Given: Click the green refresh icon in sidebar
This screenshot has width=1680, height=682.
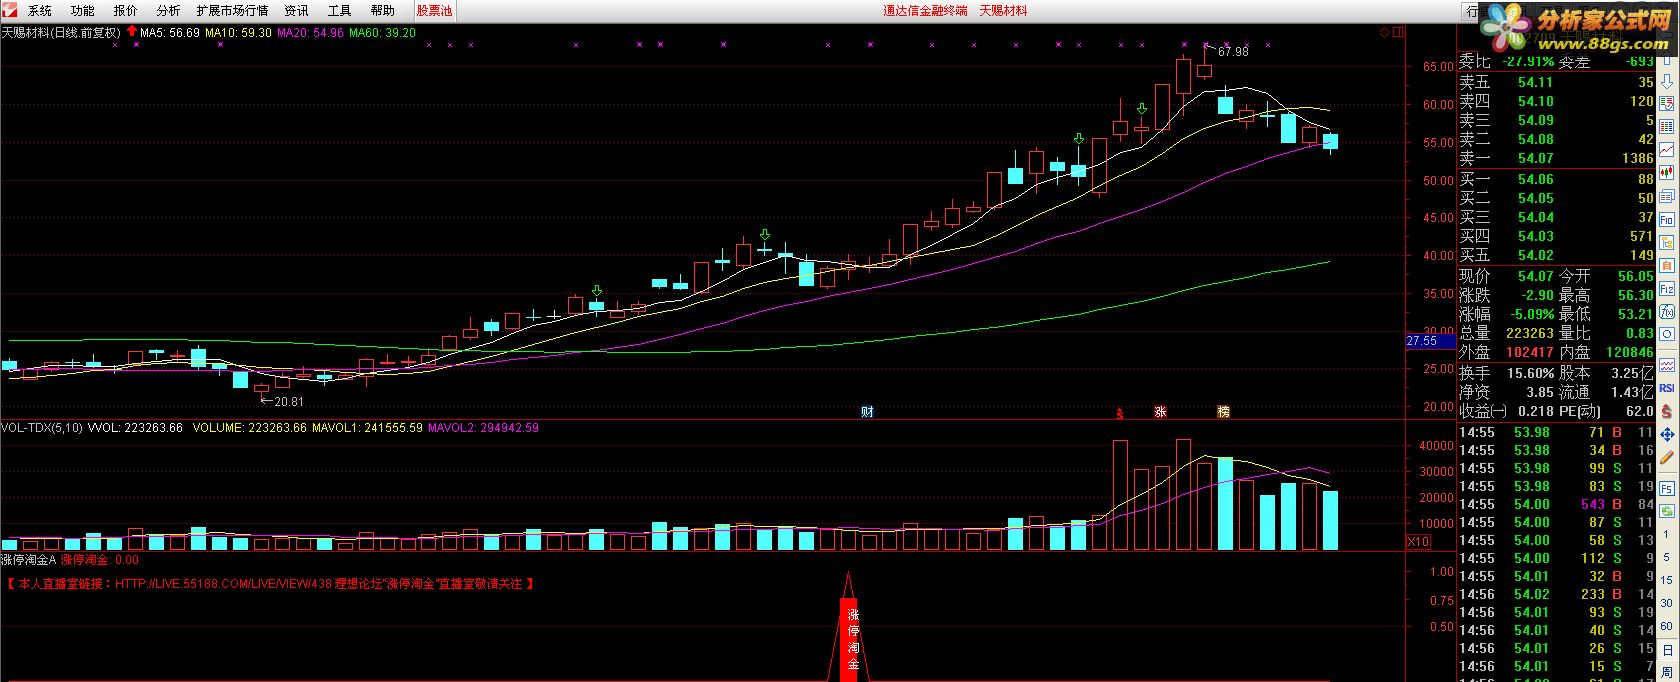Looking at the screenshot, I should click(x=1667, y=511).
